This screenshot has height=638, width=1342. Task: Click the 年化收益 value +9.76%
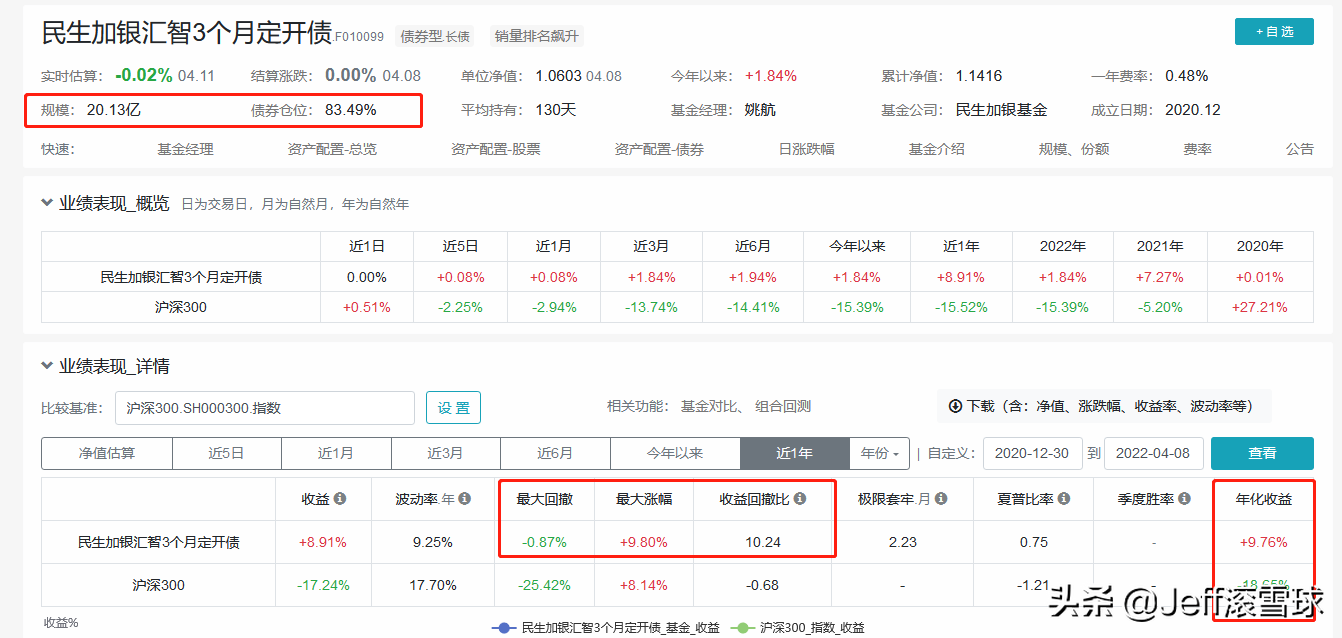[1264, 542]
